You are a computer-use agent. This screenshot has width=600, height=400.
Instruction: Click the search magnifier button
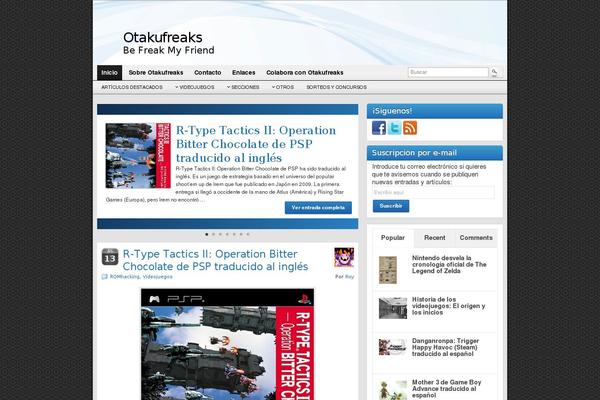(x=494, y=72)
